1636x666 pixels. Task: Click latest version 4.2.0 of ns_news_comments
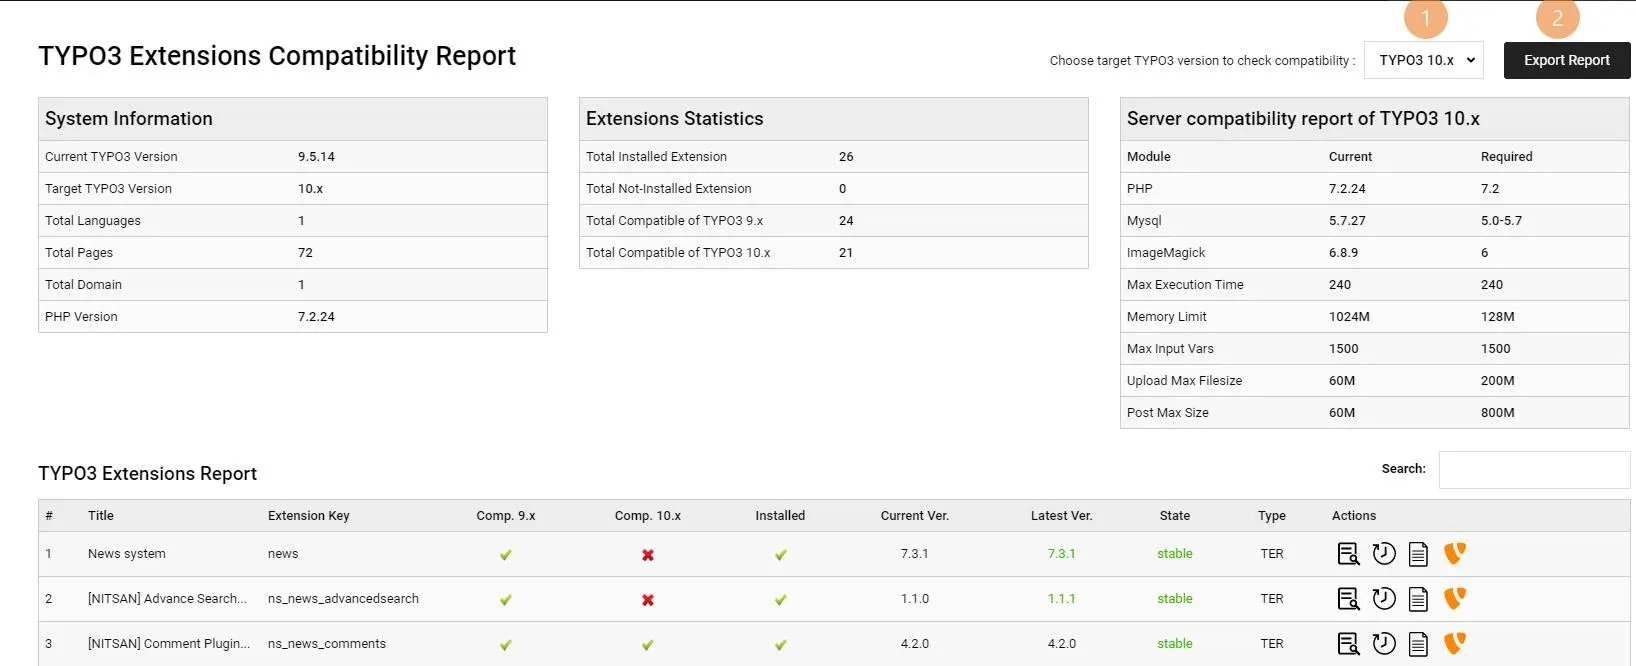click(1062, 644)
